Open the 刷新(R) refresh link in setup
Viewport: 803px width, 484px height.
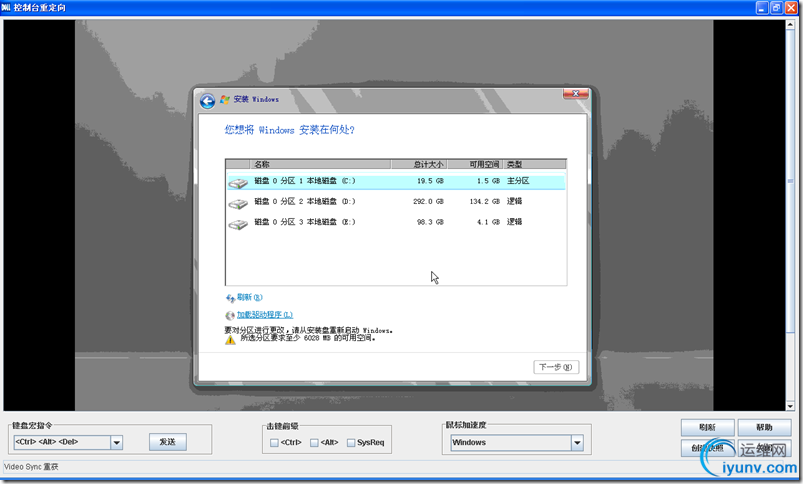pyautogui.click(x=250, y=298)
